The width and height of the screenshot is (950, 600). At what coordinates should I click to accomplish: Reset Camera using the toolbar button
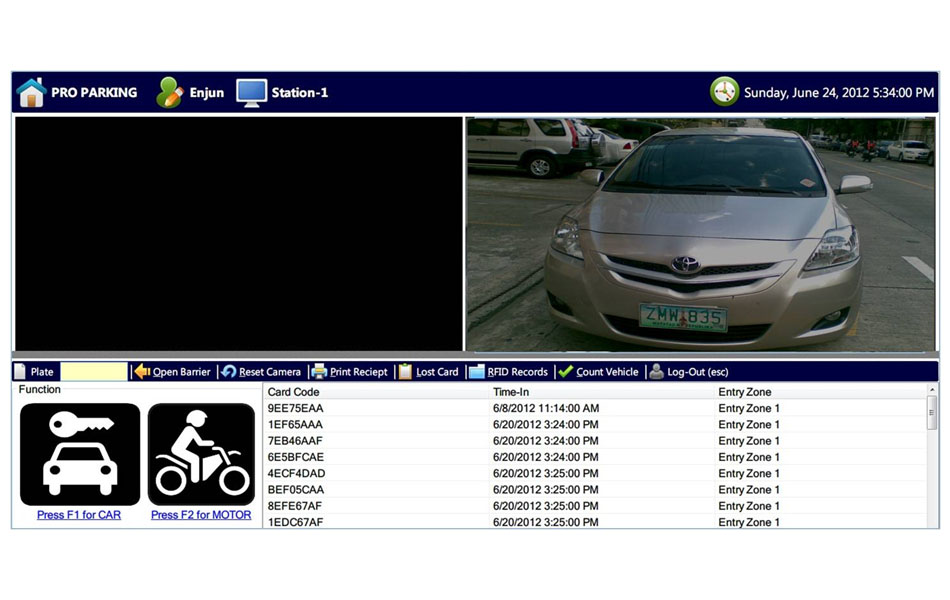(261, 372)
